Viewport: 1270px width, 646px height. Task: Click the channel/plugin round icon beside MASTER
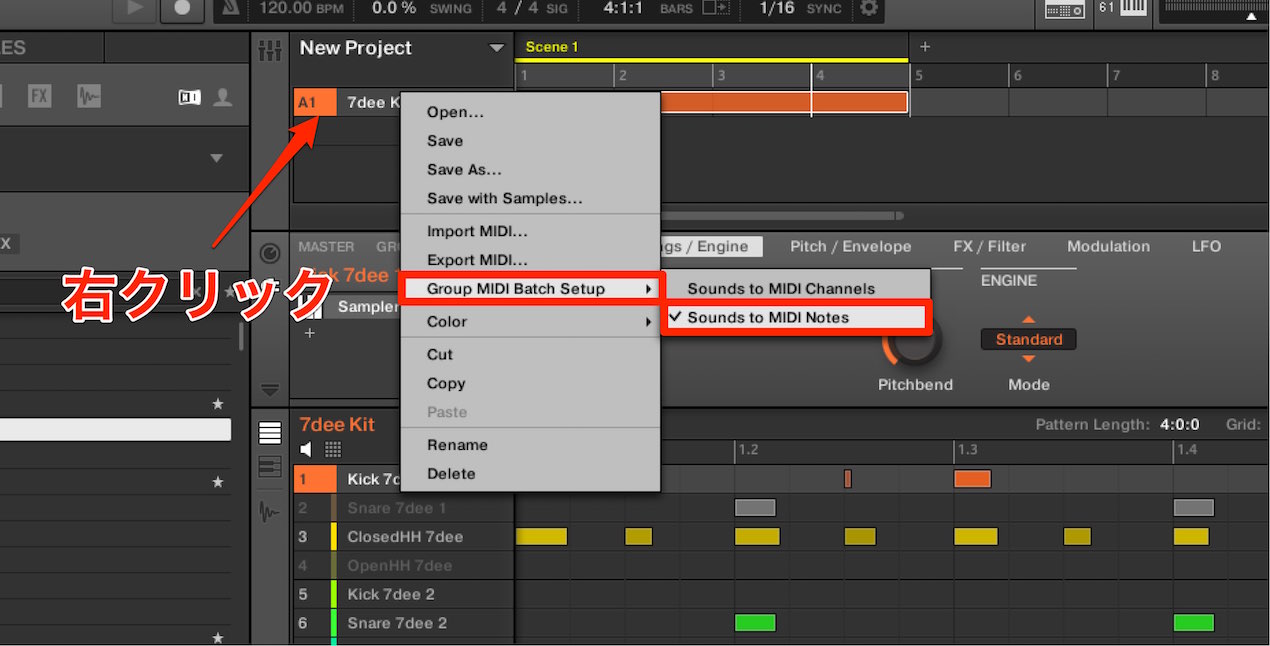pos(270,252)
